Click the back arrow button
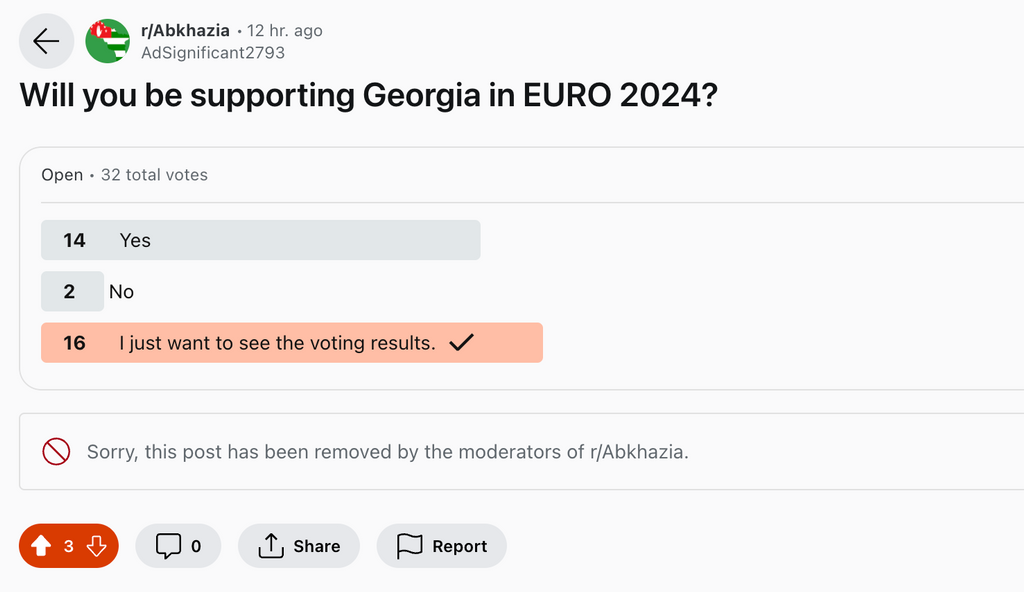The image size is (1024, 592). pyautogui.click(x=46, y=41)
